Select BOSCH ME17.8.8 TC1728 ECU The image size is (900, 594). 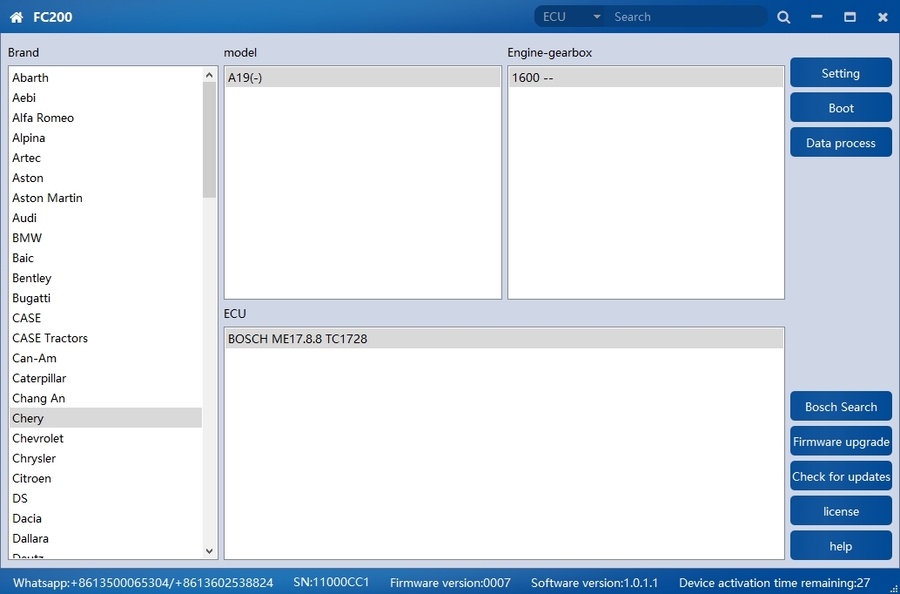click(x=298, y=339)
